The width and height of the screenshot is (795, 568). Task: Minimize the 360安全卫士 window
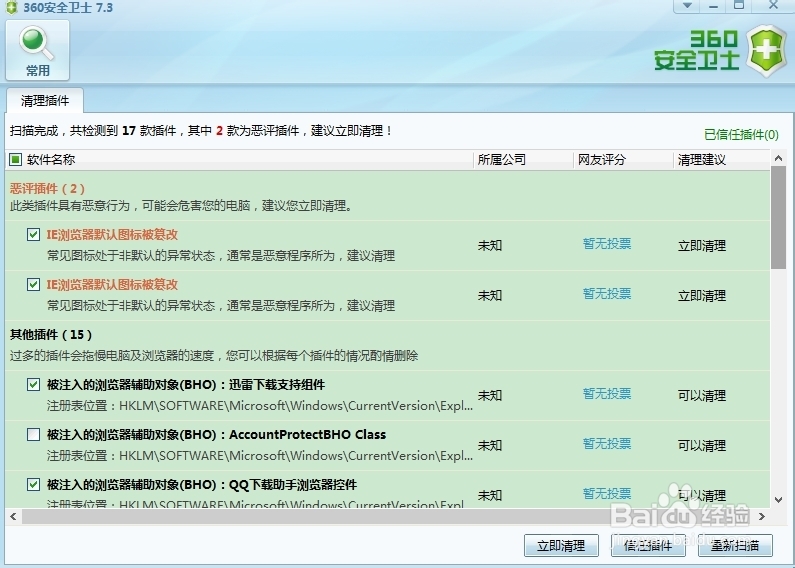tap(713, 6)
